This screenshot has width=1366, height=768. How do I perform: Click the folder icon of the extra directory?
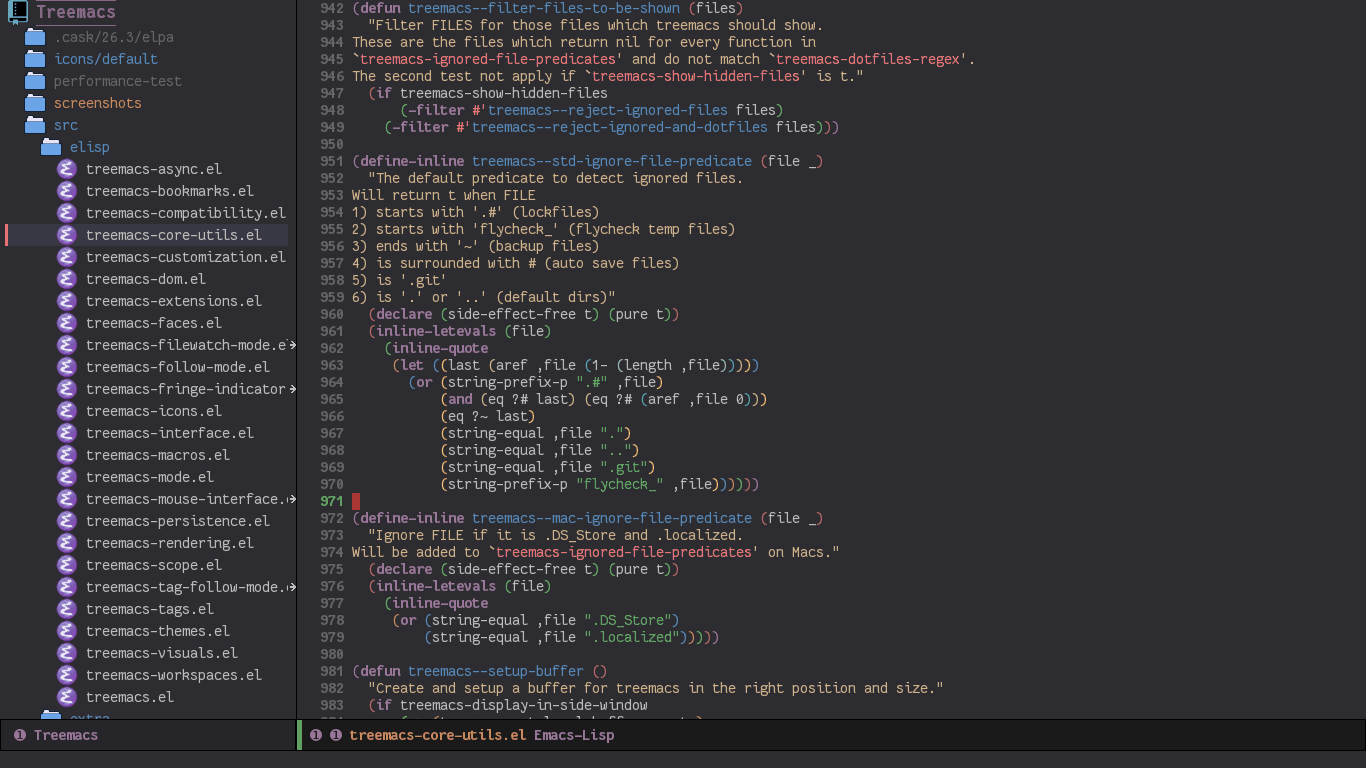(50, 716)
